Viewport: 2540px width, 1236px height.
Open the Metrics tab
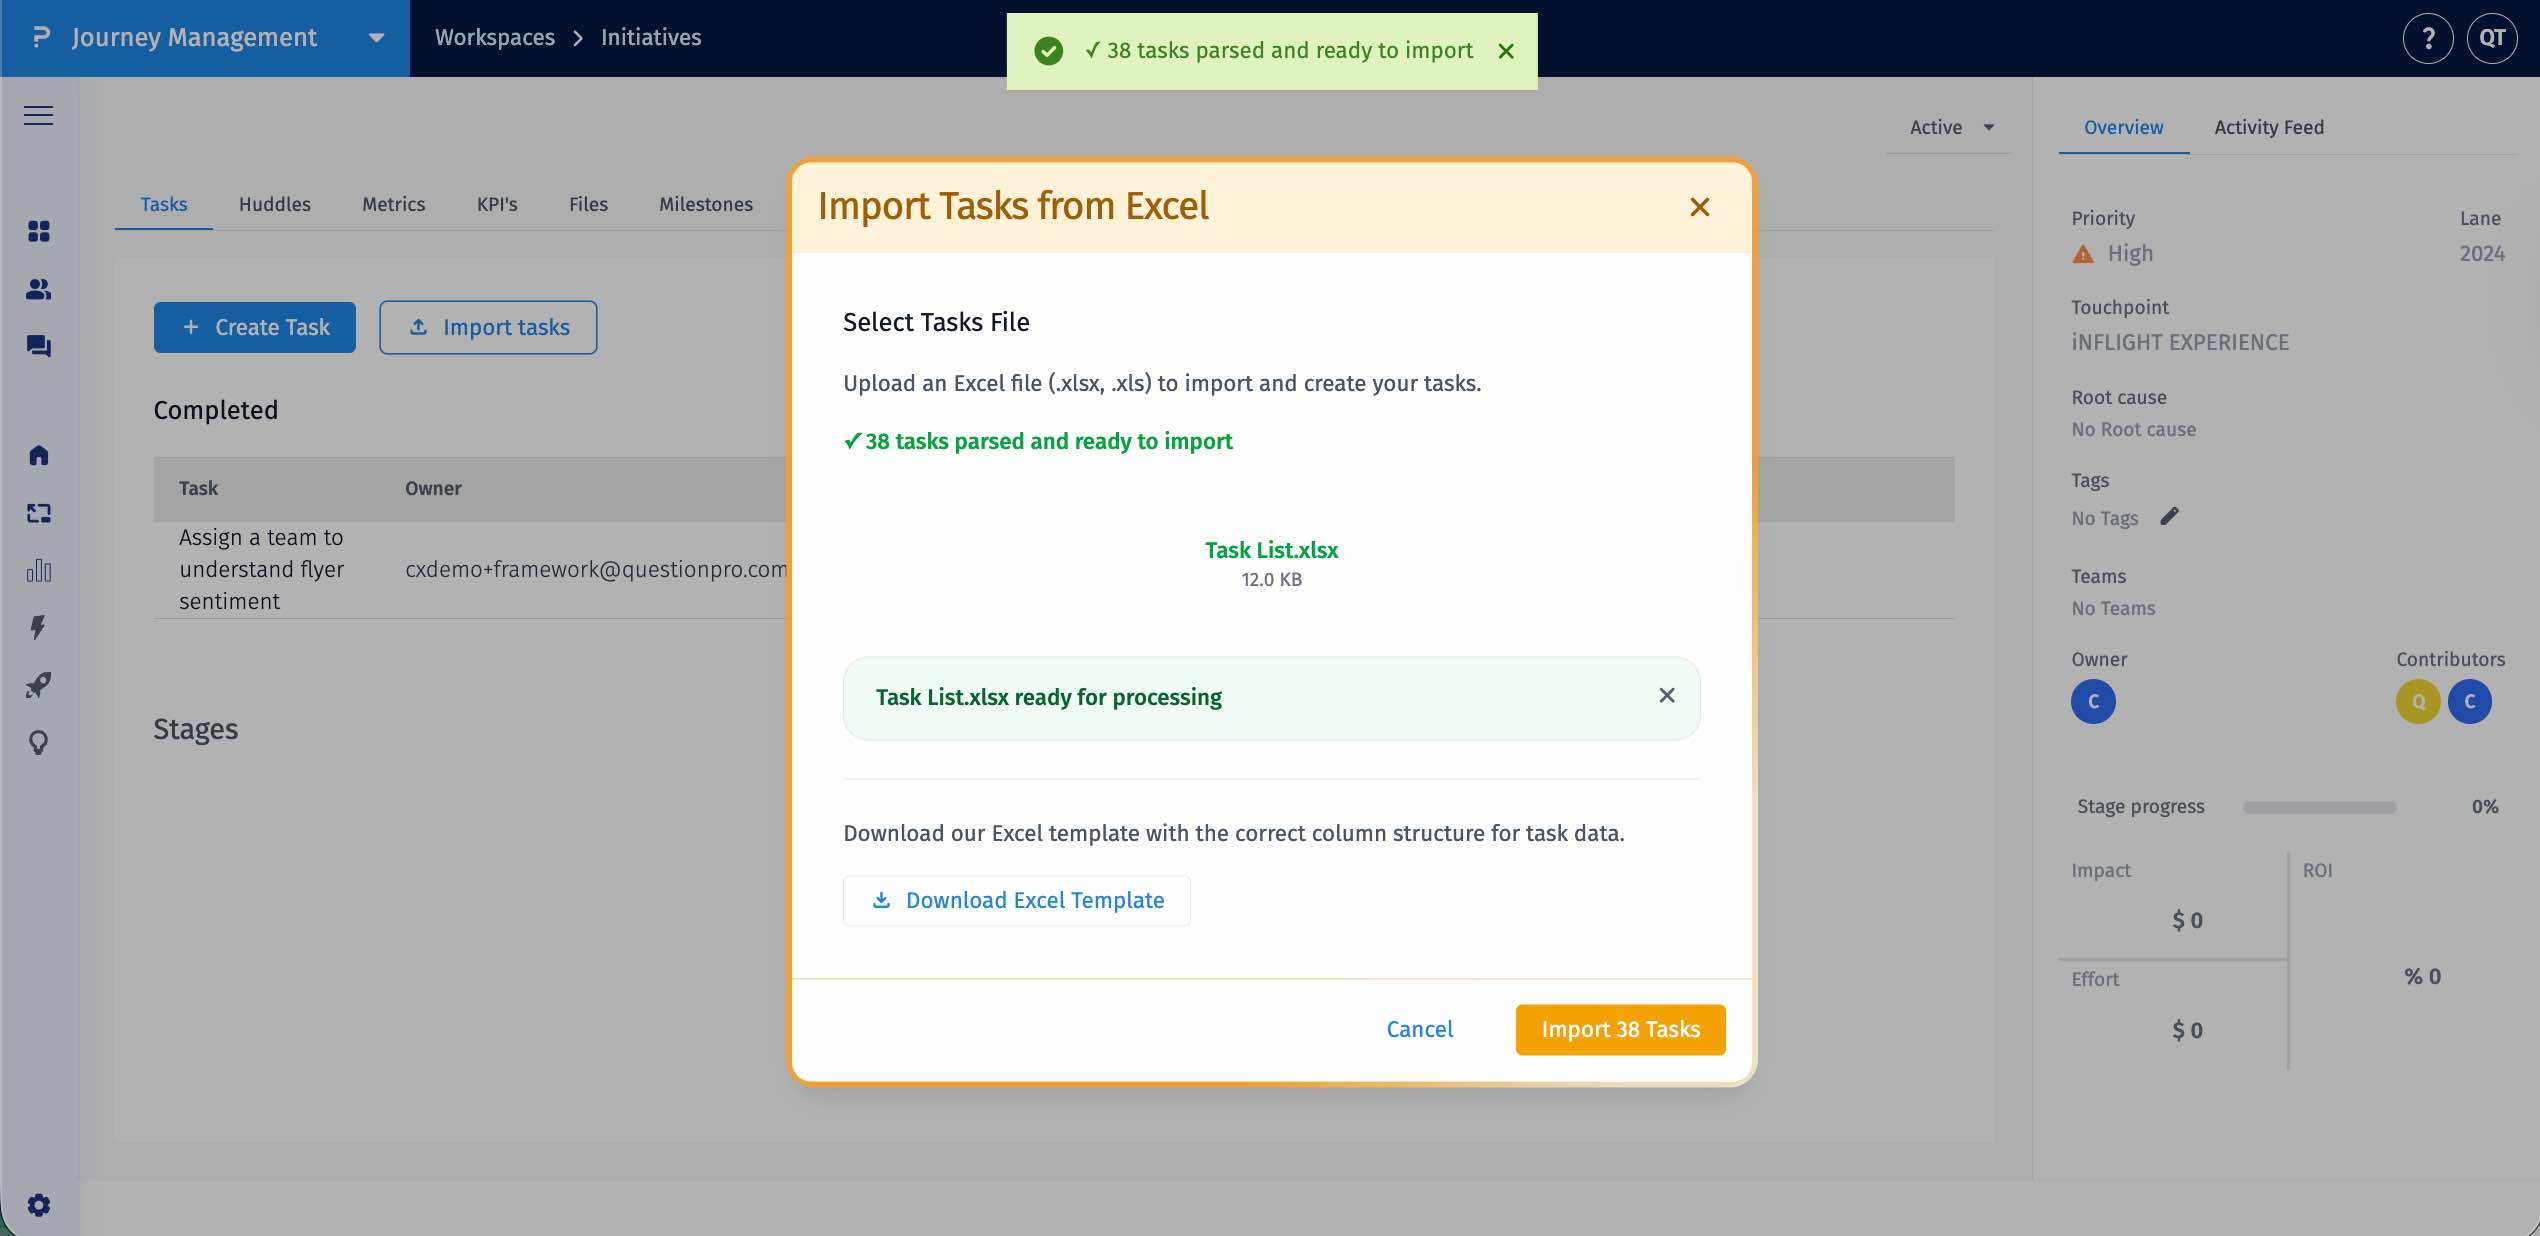393,204
